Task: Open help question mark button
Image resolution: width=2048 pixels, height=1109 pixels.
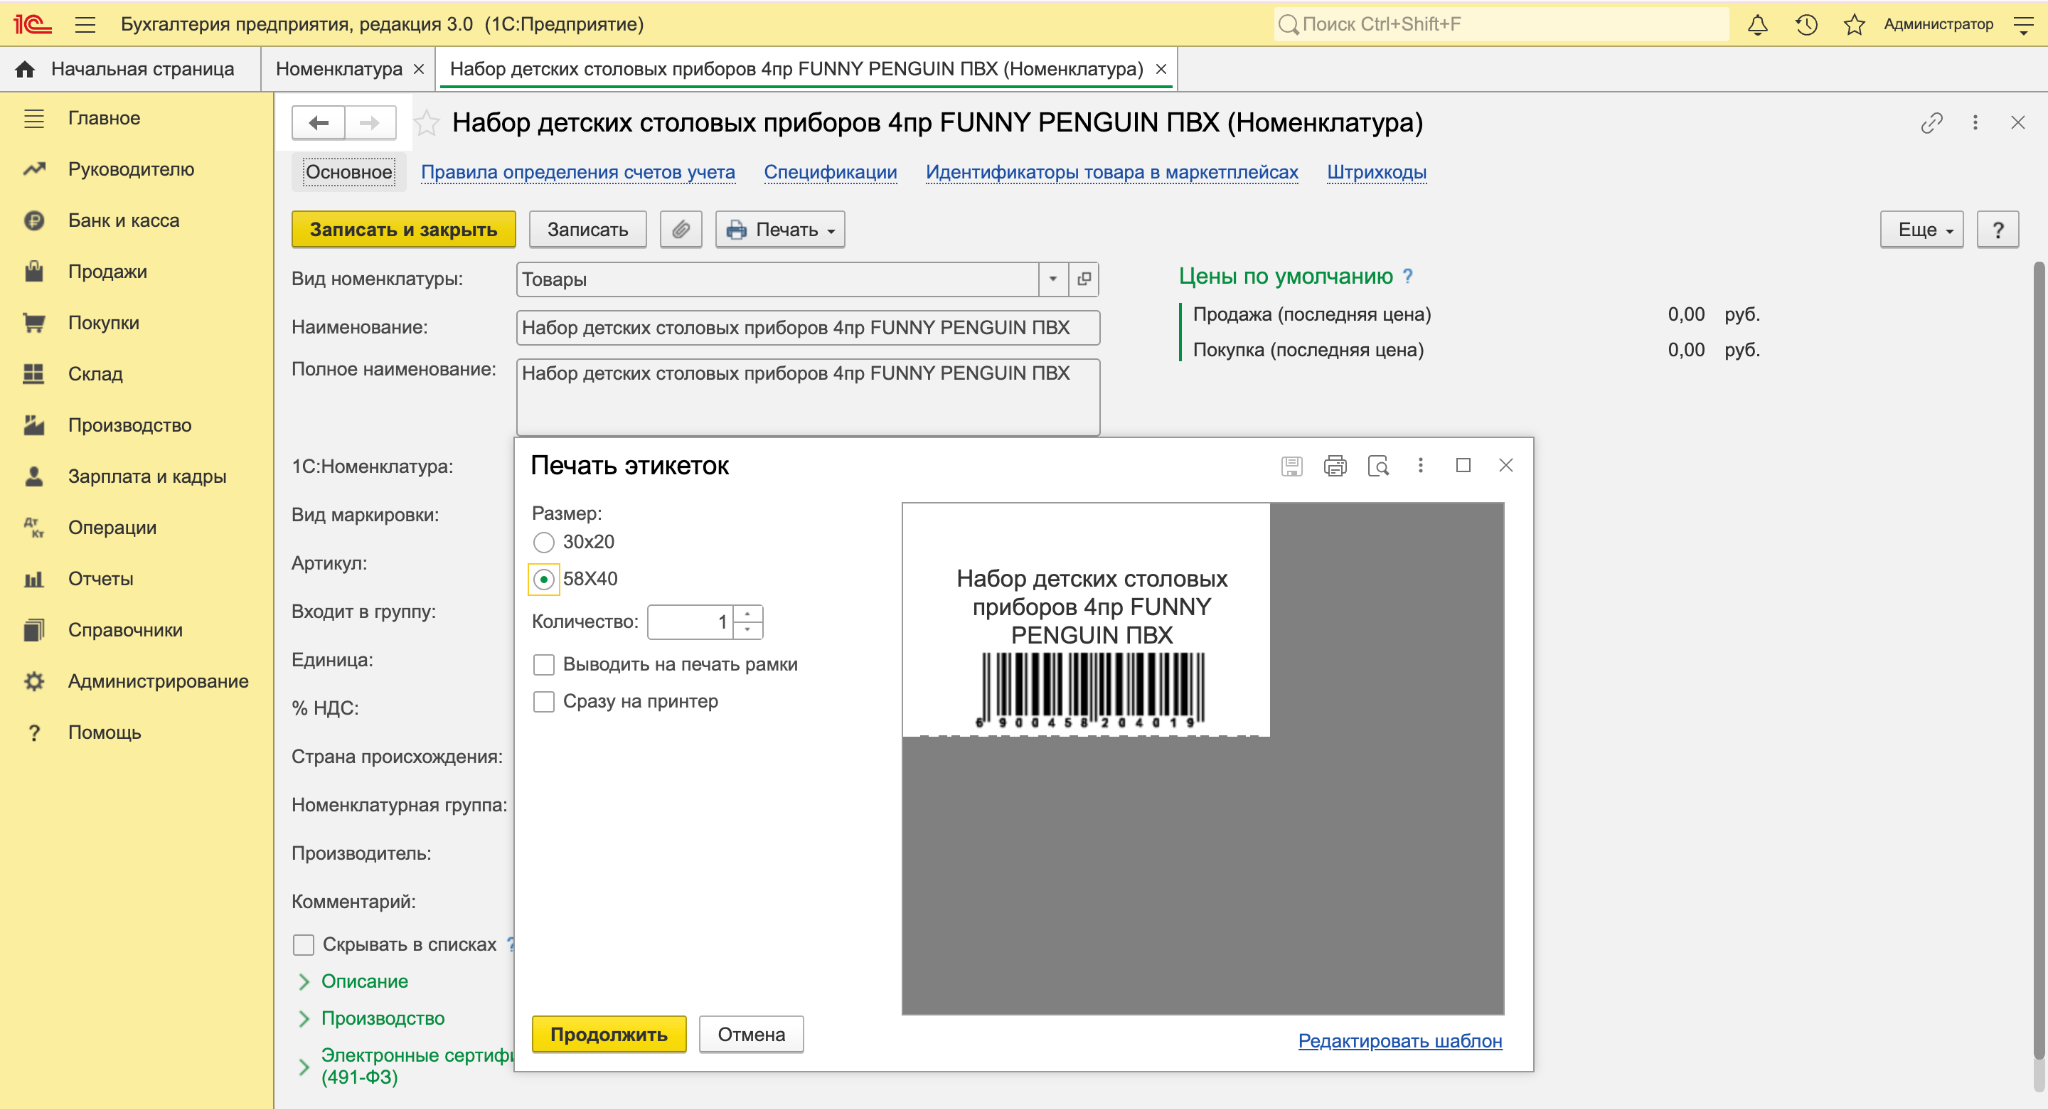Action: pyautogui.click(x=1998, y=230)
